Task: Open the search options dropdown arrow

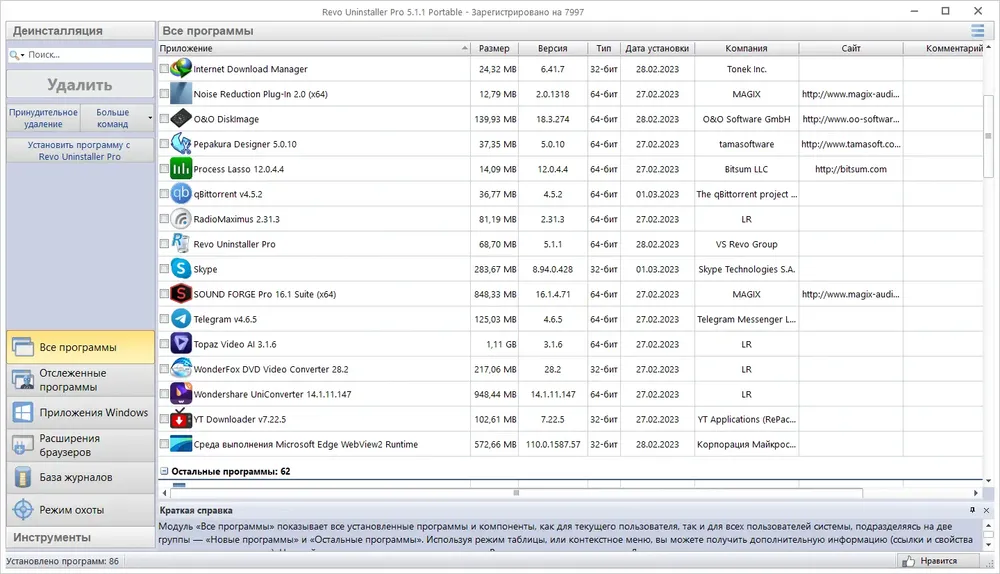Action: tap(22, 55)
